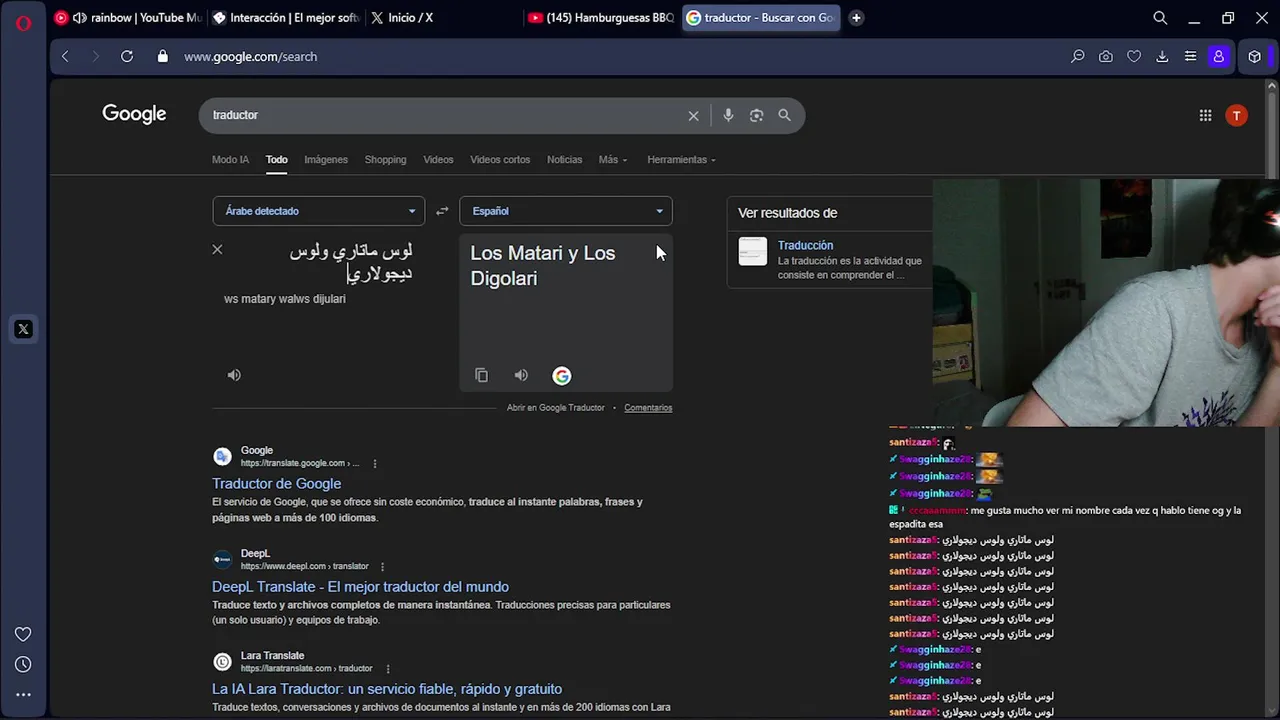This screenshot has width=1280, height=720.
Task: Expand the Herramientas menu
Action: (x=682, y=160)
